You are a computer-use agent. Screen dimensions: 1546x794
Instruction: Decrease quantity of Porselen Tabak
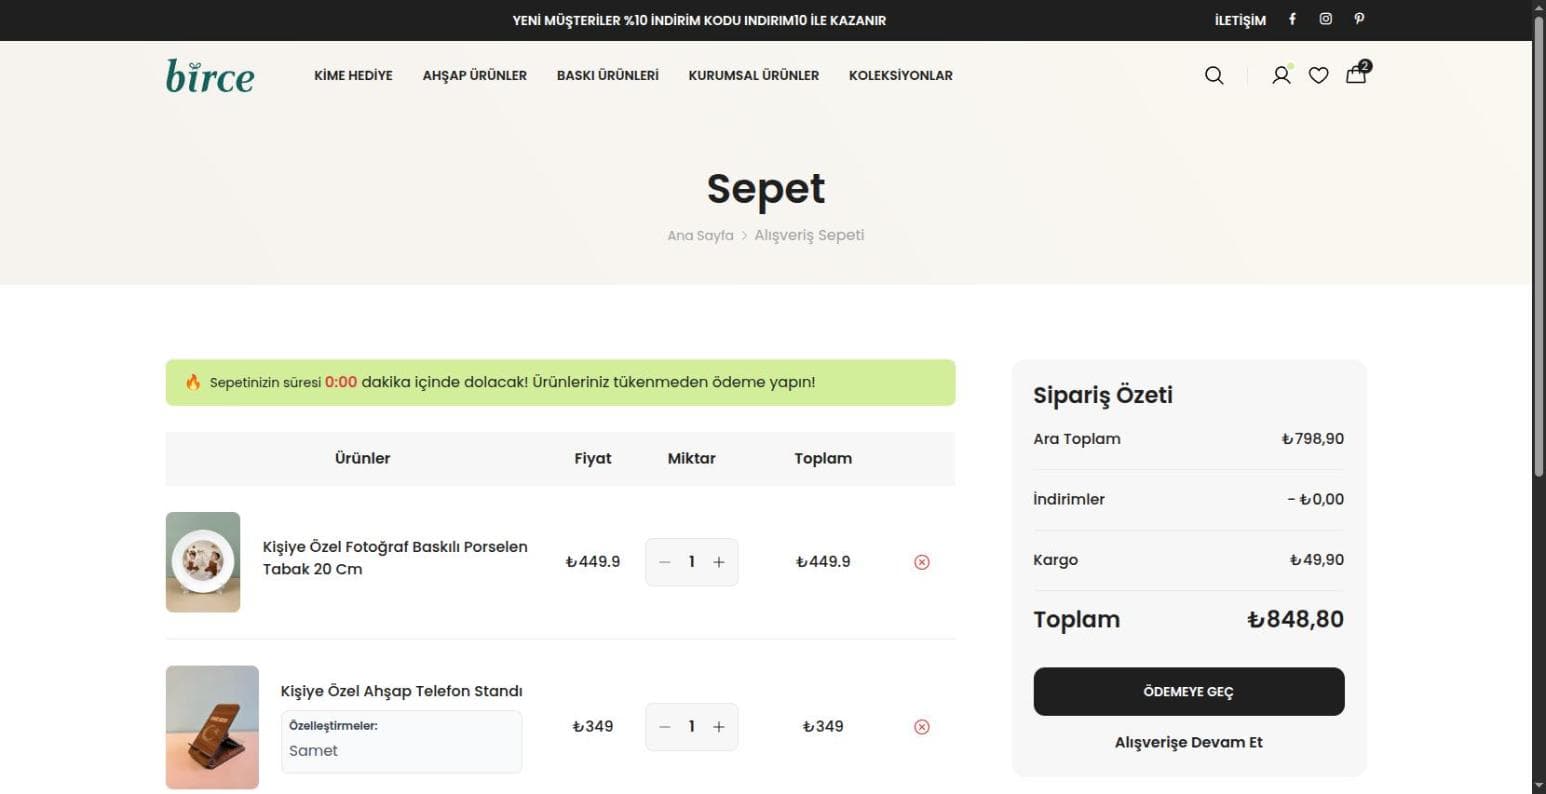(664, 562)
